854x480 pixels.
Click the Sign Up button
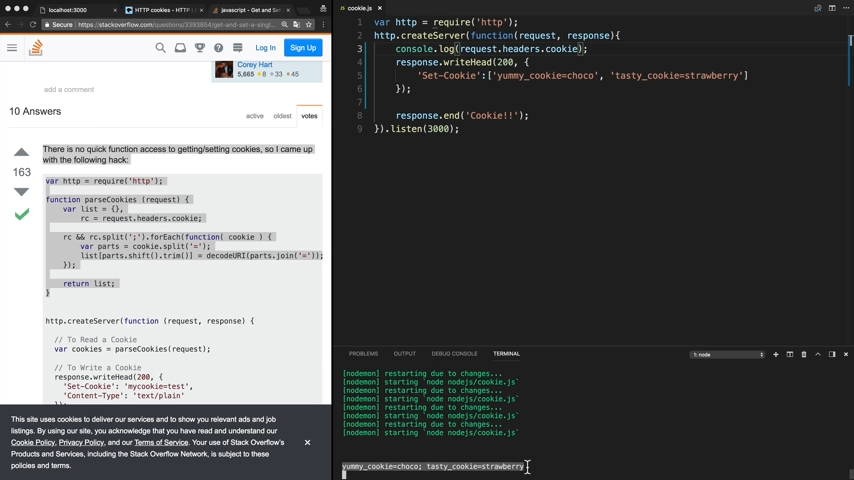[303, 48]
